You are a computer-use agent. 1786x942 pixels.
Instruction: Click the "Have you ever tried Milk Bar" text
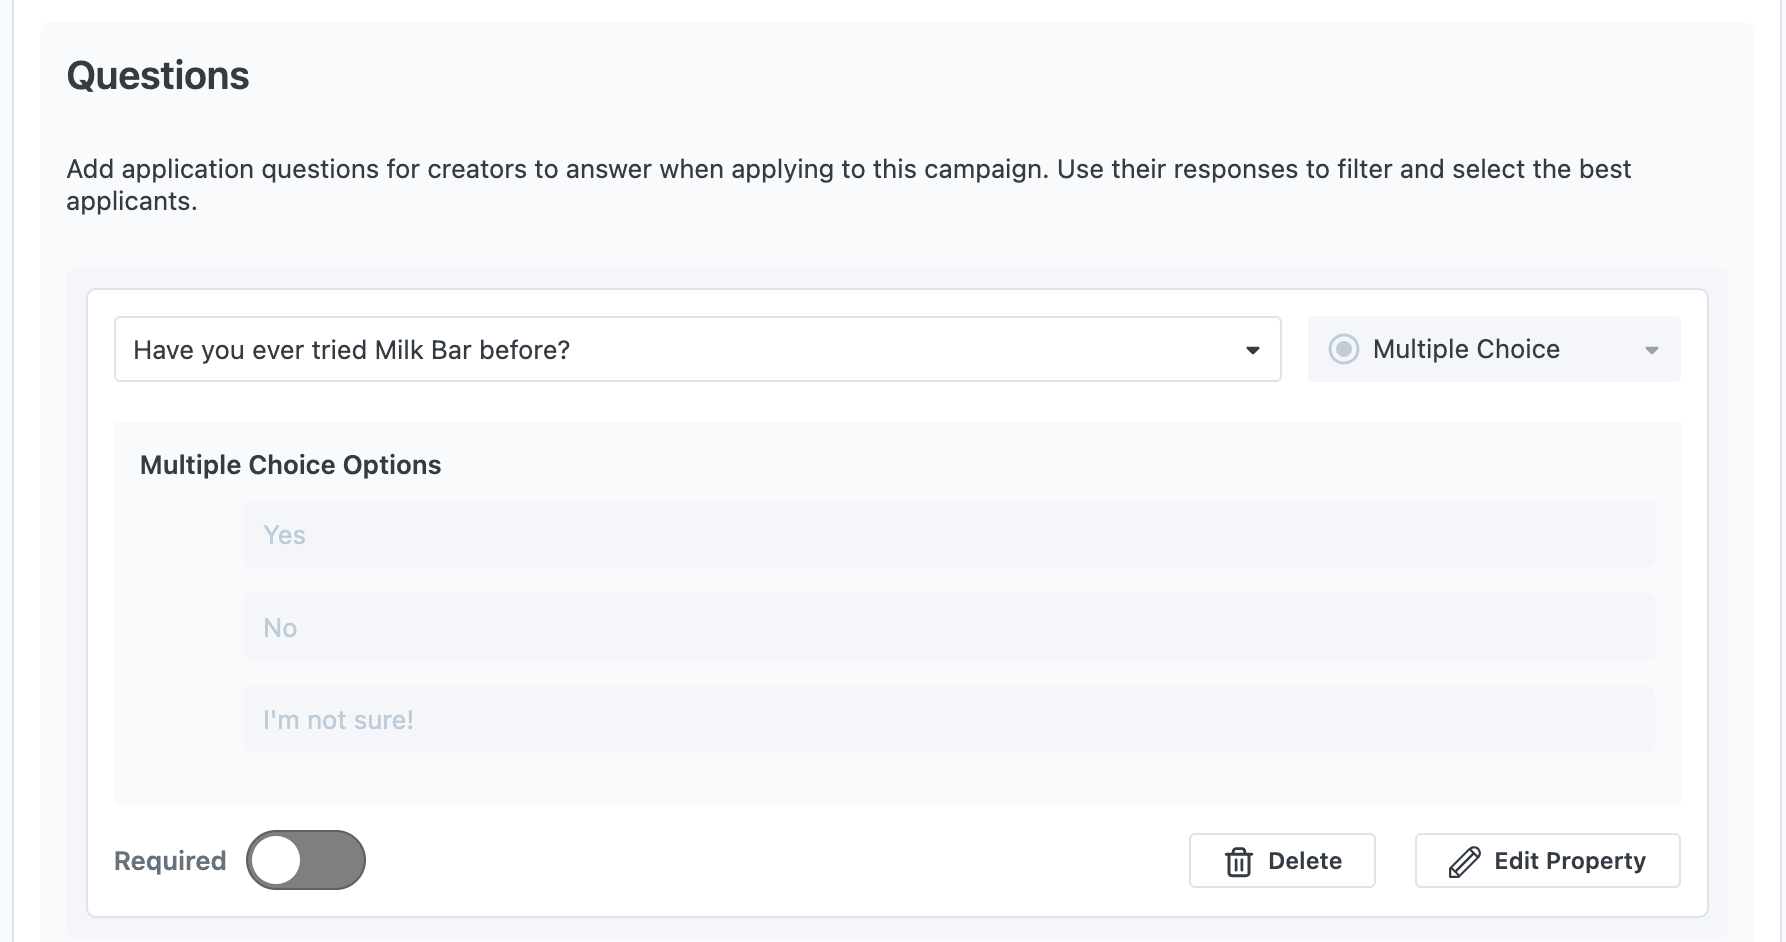[351, 350]
